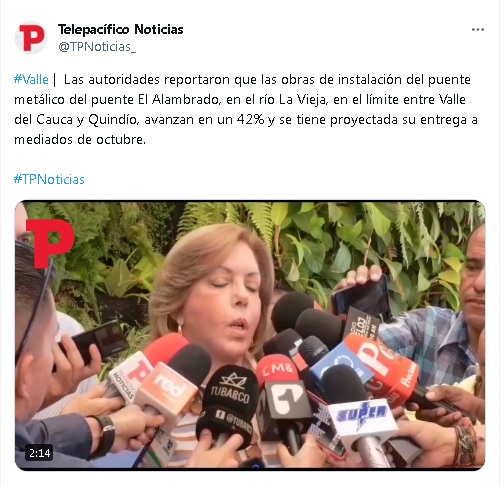Click the 2:14 video duration badge
This screenshot has width=504, height=486.
39,453
